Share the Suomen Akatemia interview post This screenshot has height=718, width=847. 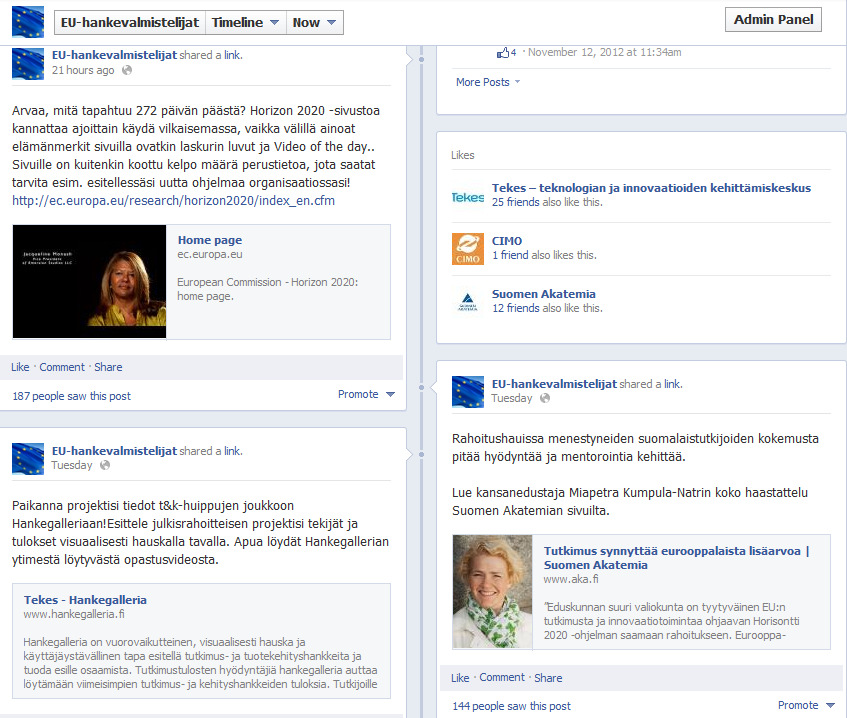[x=548, y=678]
